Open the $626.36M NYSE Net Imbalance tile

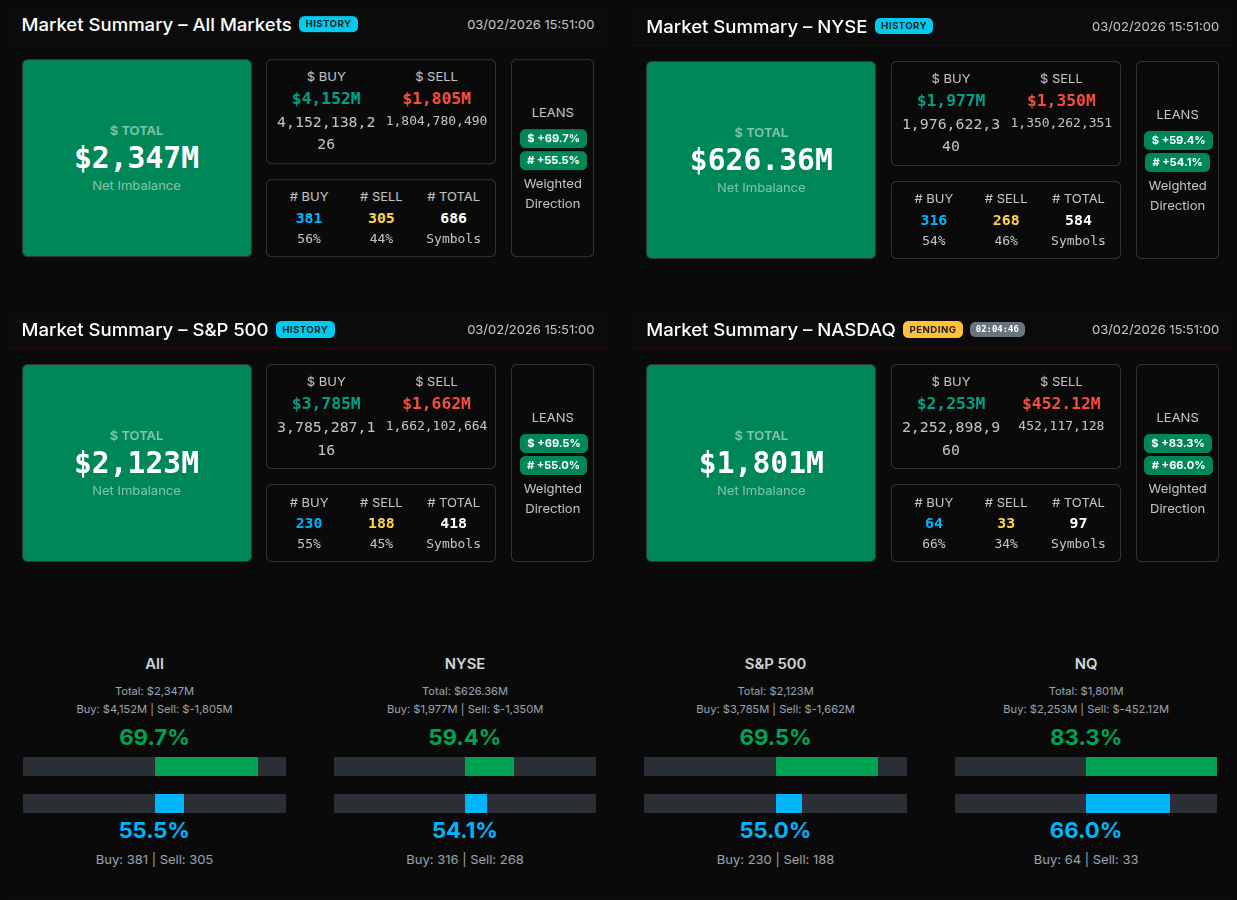tap(761, 160)
